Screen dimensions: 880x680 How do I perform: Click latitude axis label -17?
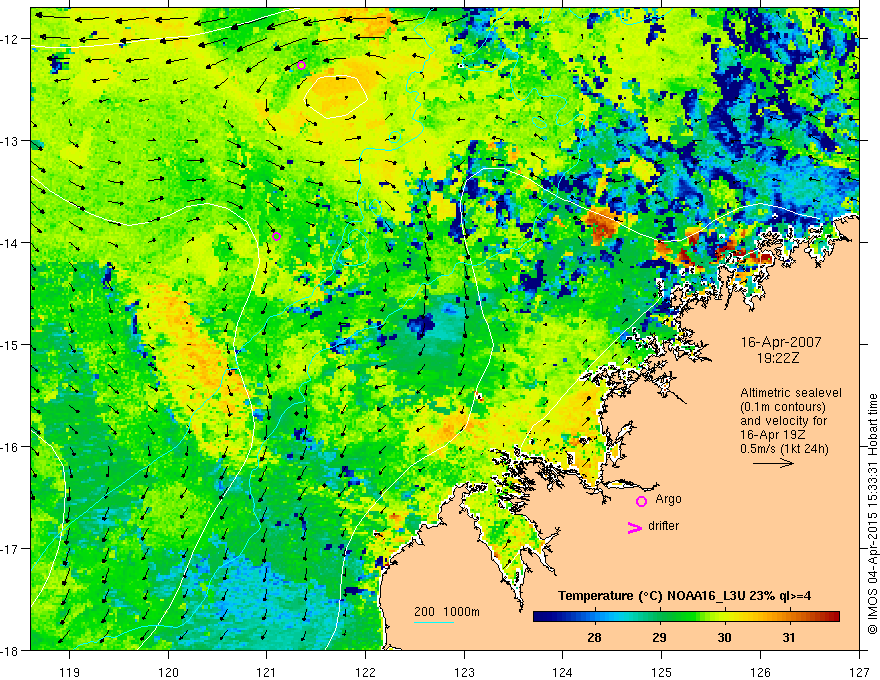tap(11, 549)
